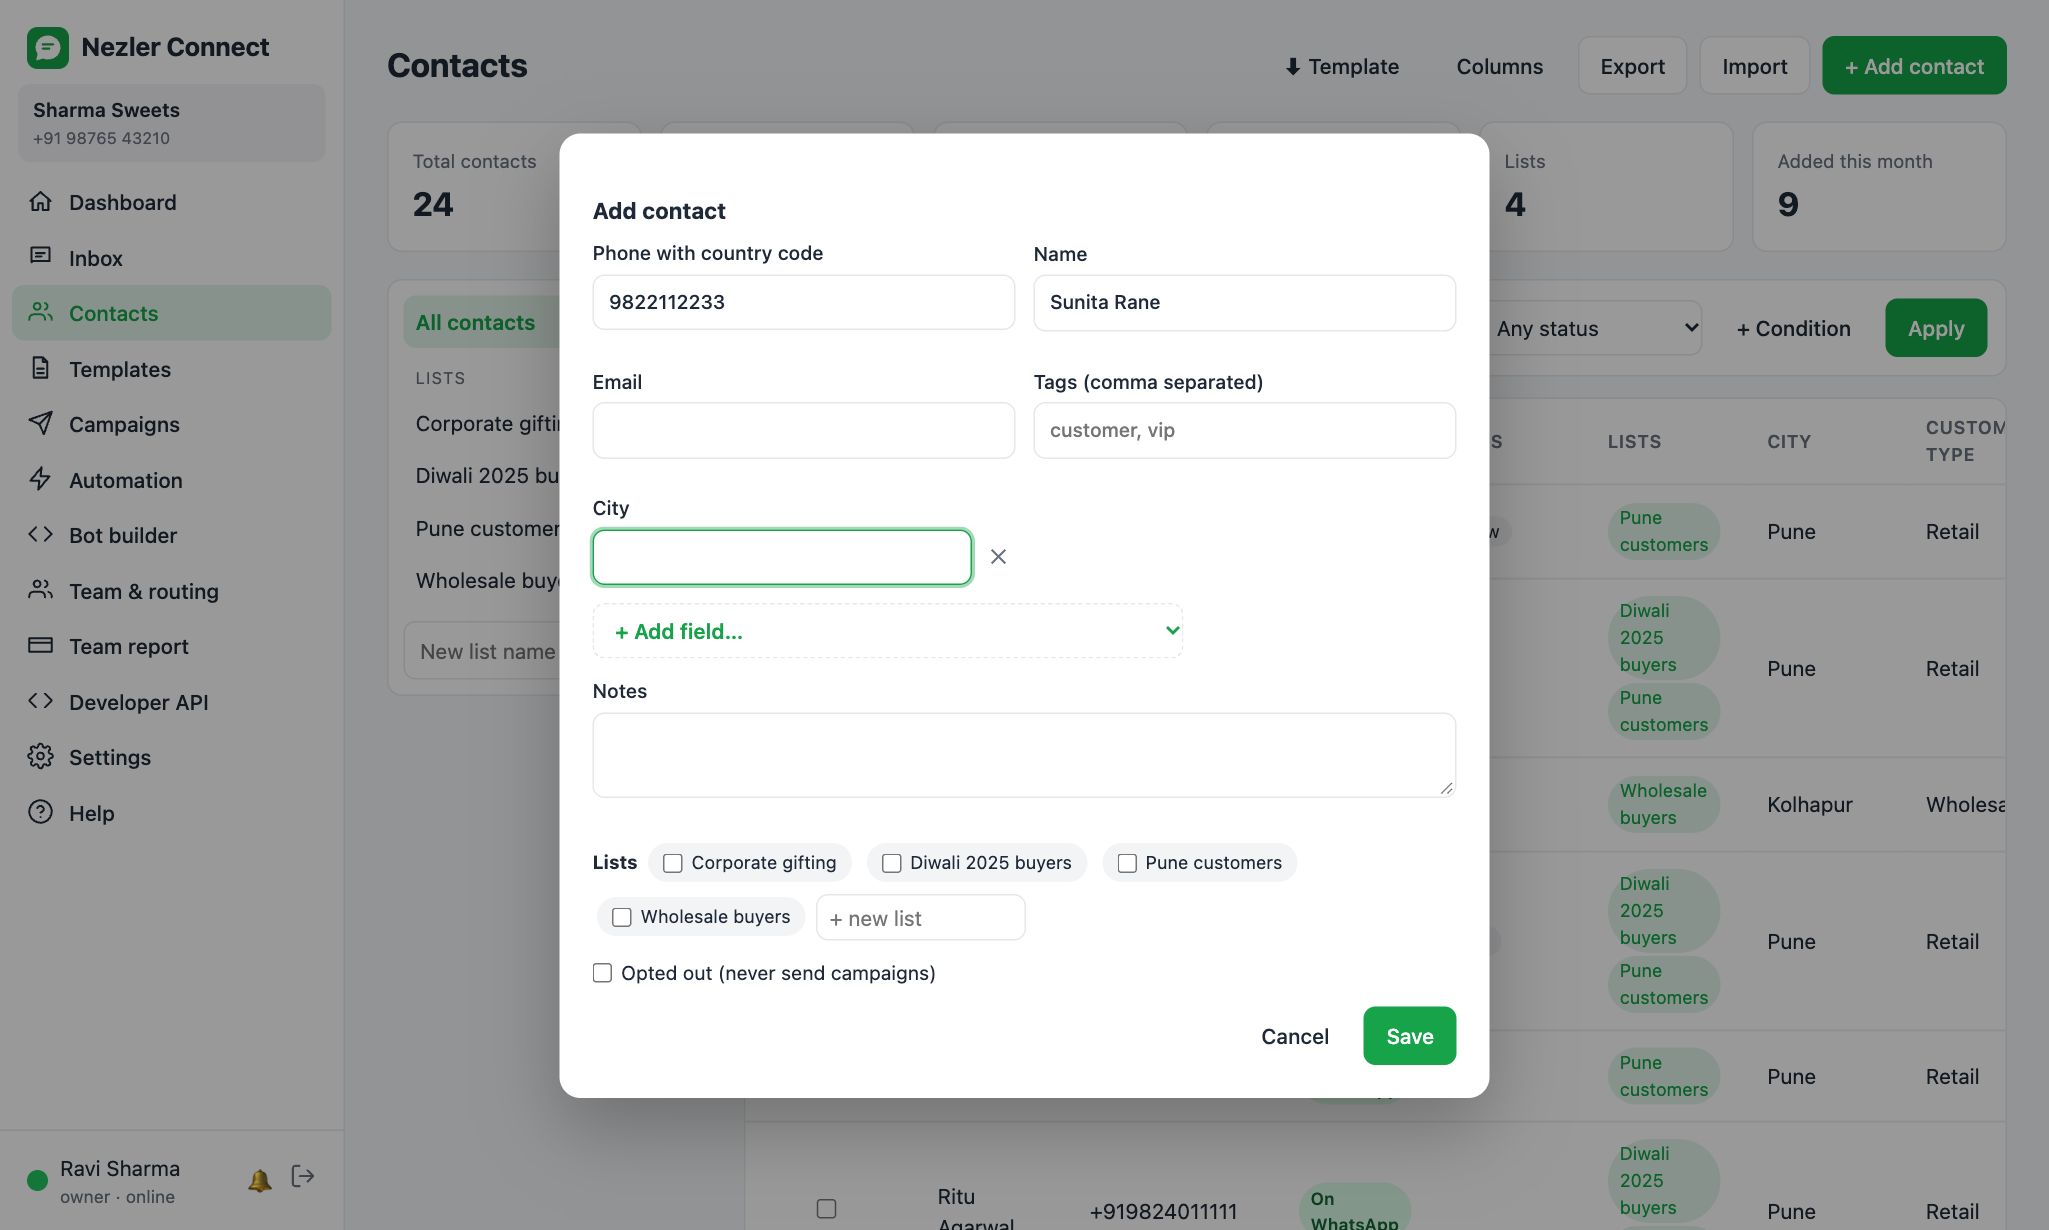The width and height of the screenshot is (2049, 1230).
Task: Click the + new list input
Action: 920,918
